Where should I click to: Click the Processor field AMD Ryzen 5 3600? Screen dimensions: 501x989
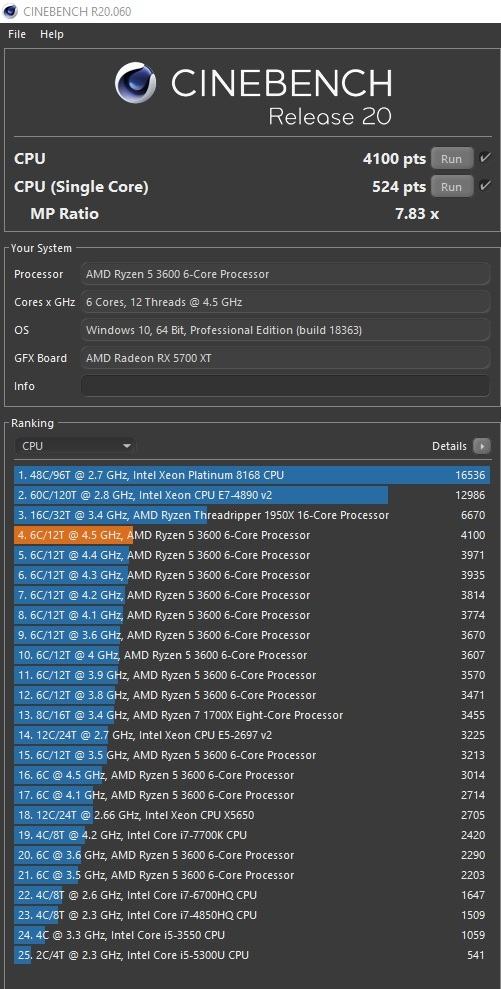coord(285,274)
